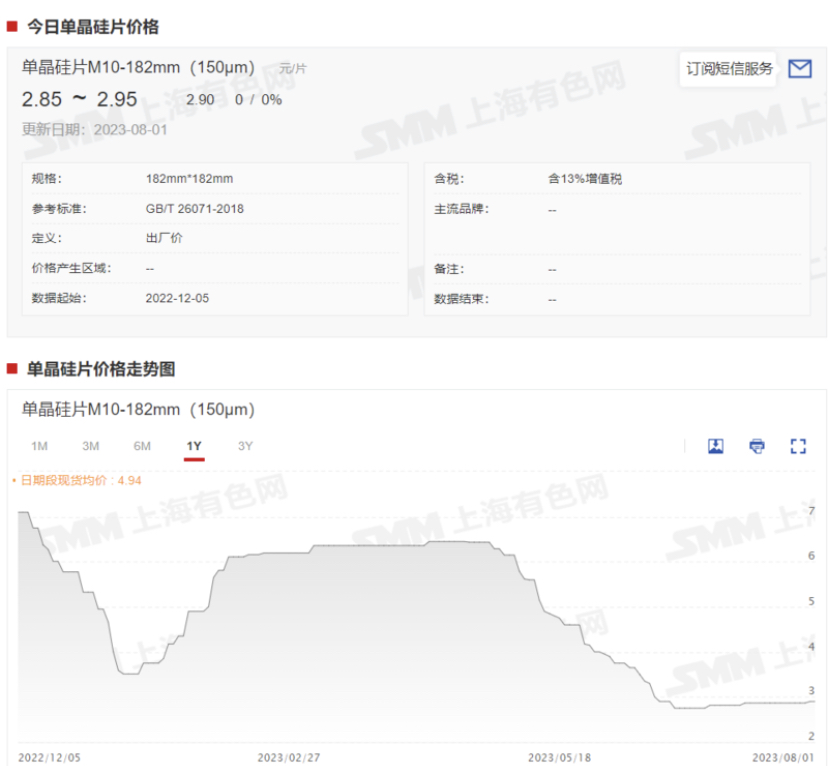Viewport: 828px width, 766px height.
Task: Expand the chart to fullscreen
Action: click(x=798, y=446)
